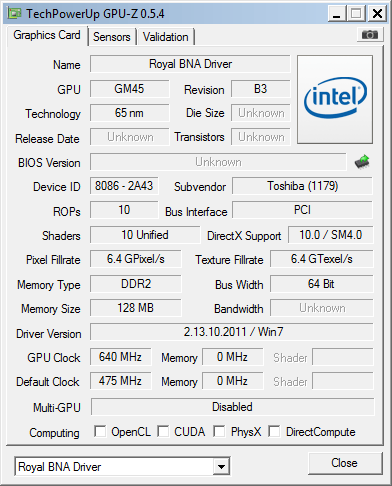Click the Close button
392x486 pixels.
(345, 463)
